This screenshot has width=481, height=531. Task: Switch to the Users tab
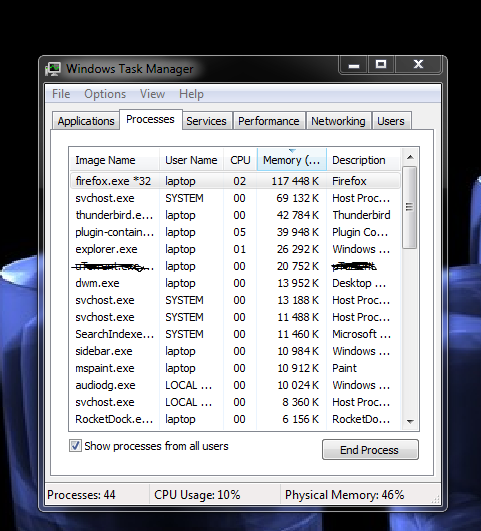pyautogui.click(x=391, y=121)
